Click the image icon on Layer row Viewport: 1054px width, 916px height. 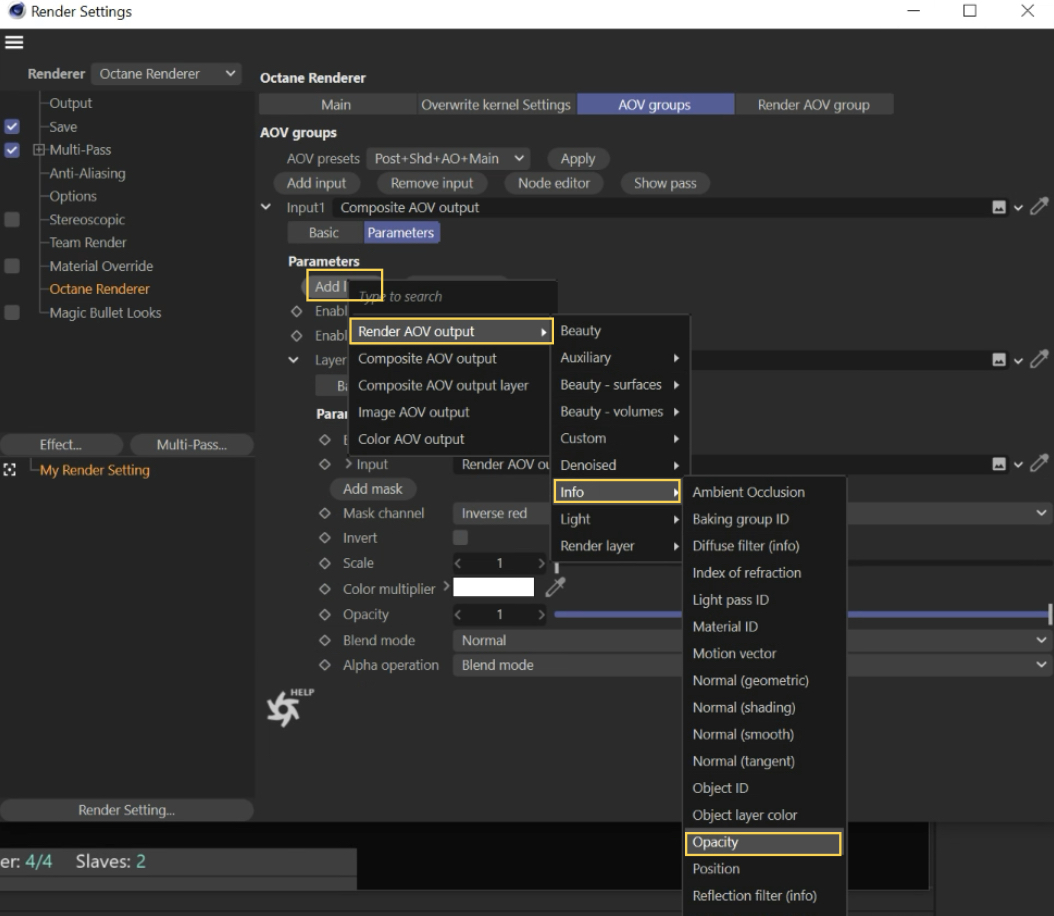point(999,360)
